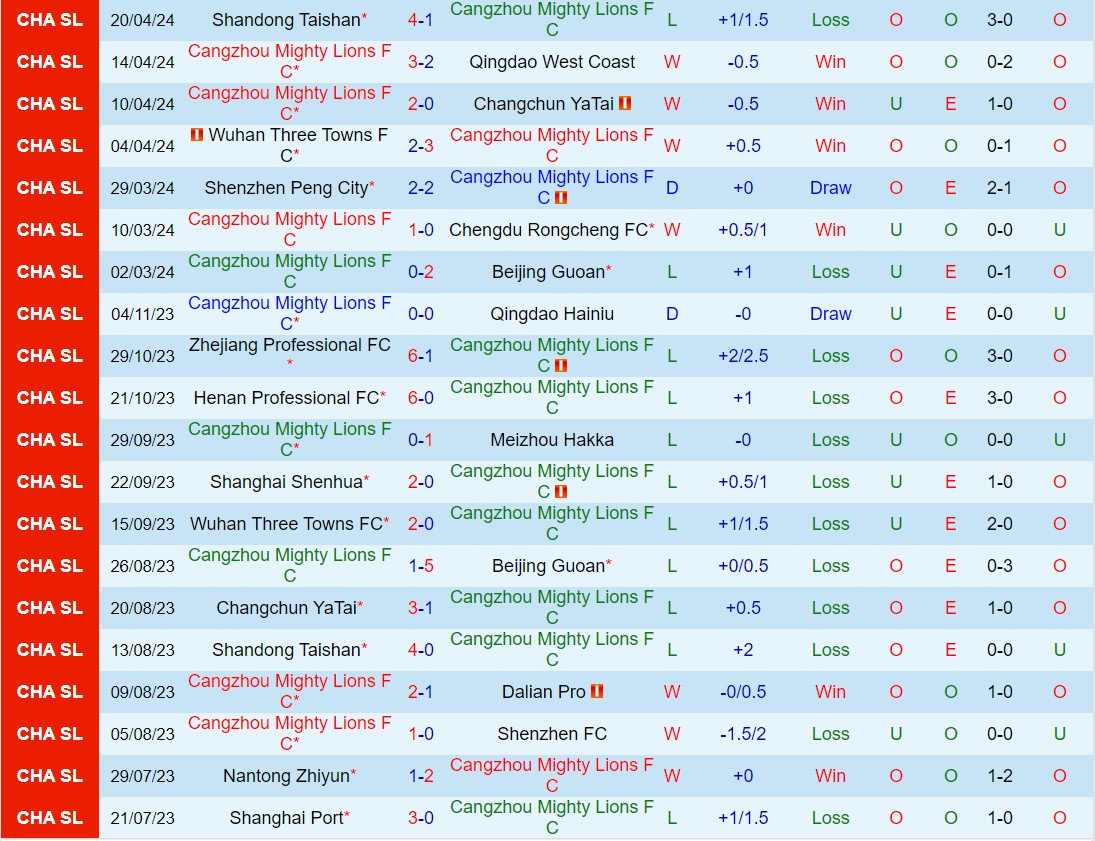Click red card icon in Zhejiang Professional row
Viewport: 1095px width, 841px height.
561,366
